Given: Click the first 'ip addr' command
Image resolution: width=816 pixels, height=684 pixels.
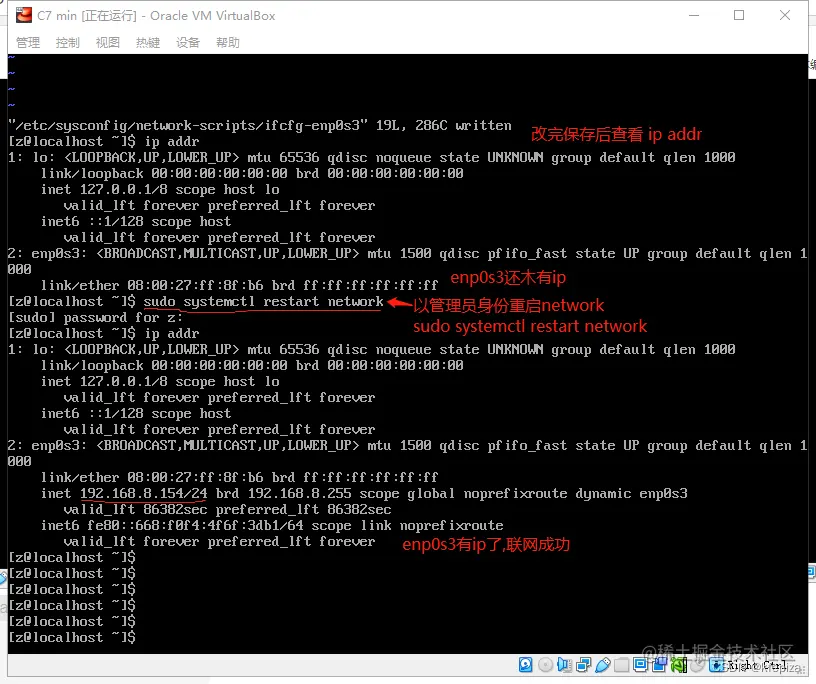Looking at the screenshot, I should (172, 142).
